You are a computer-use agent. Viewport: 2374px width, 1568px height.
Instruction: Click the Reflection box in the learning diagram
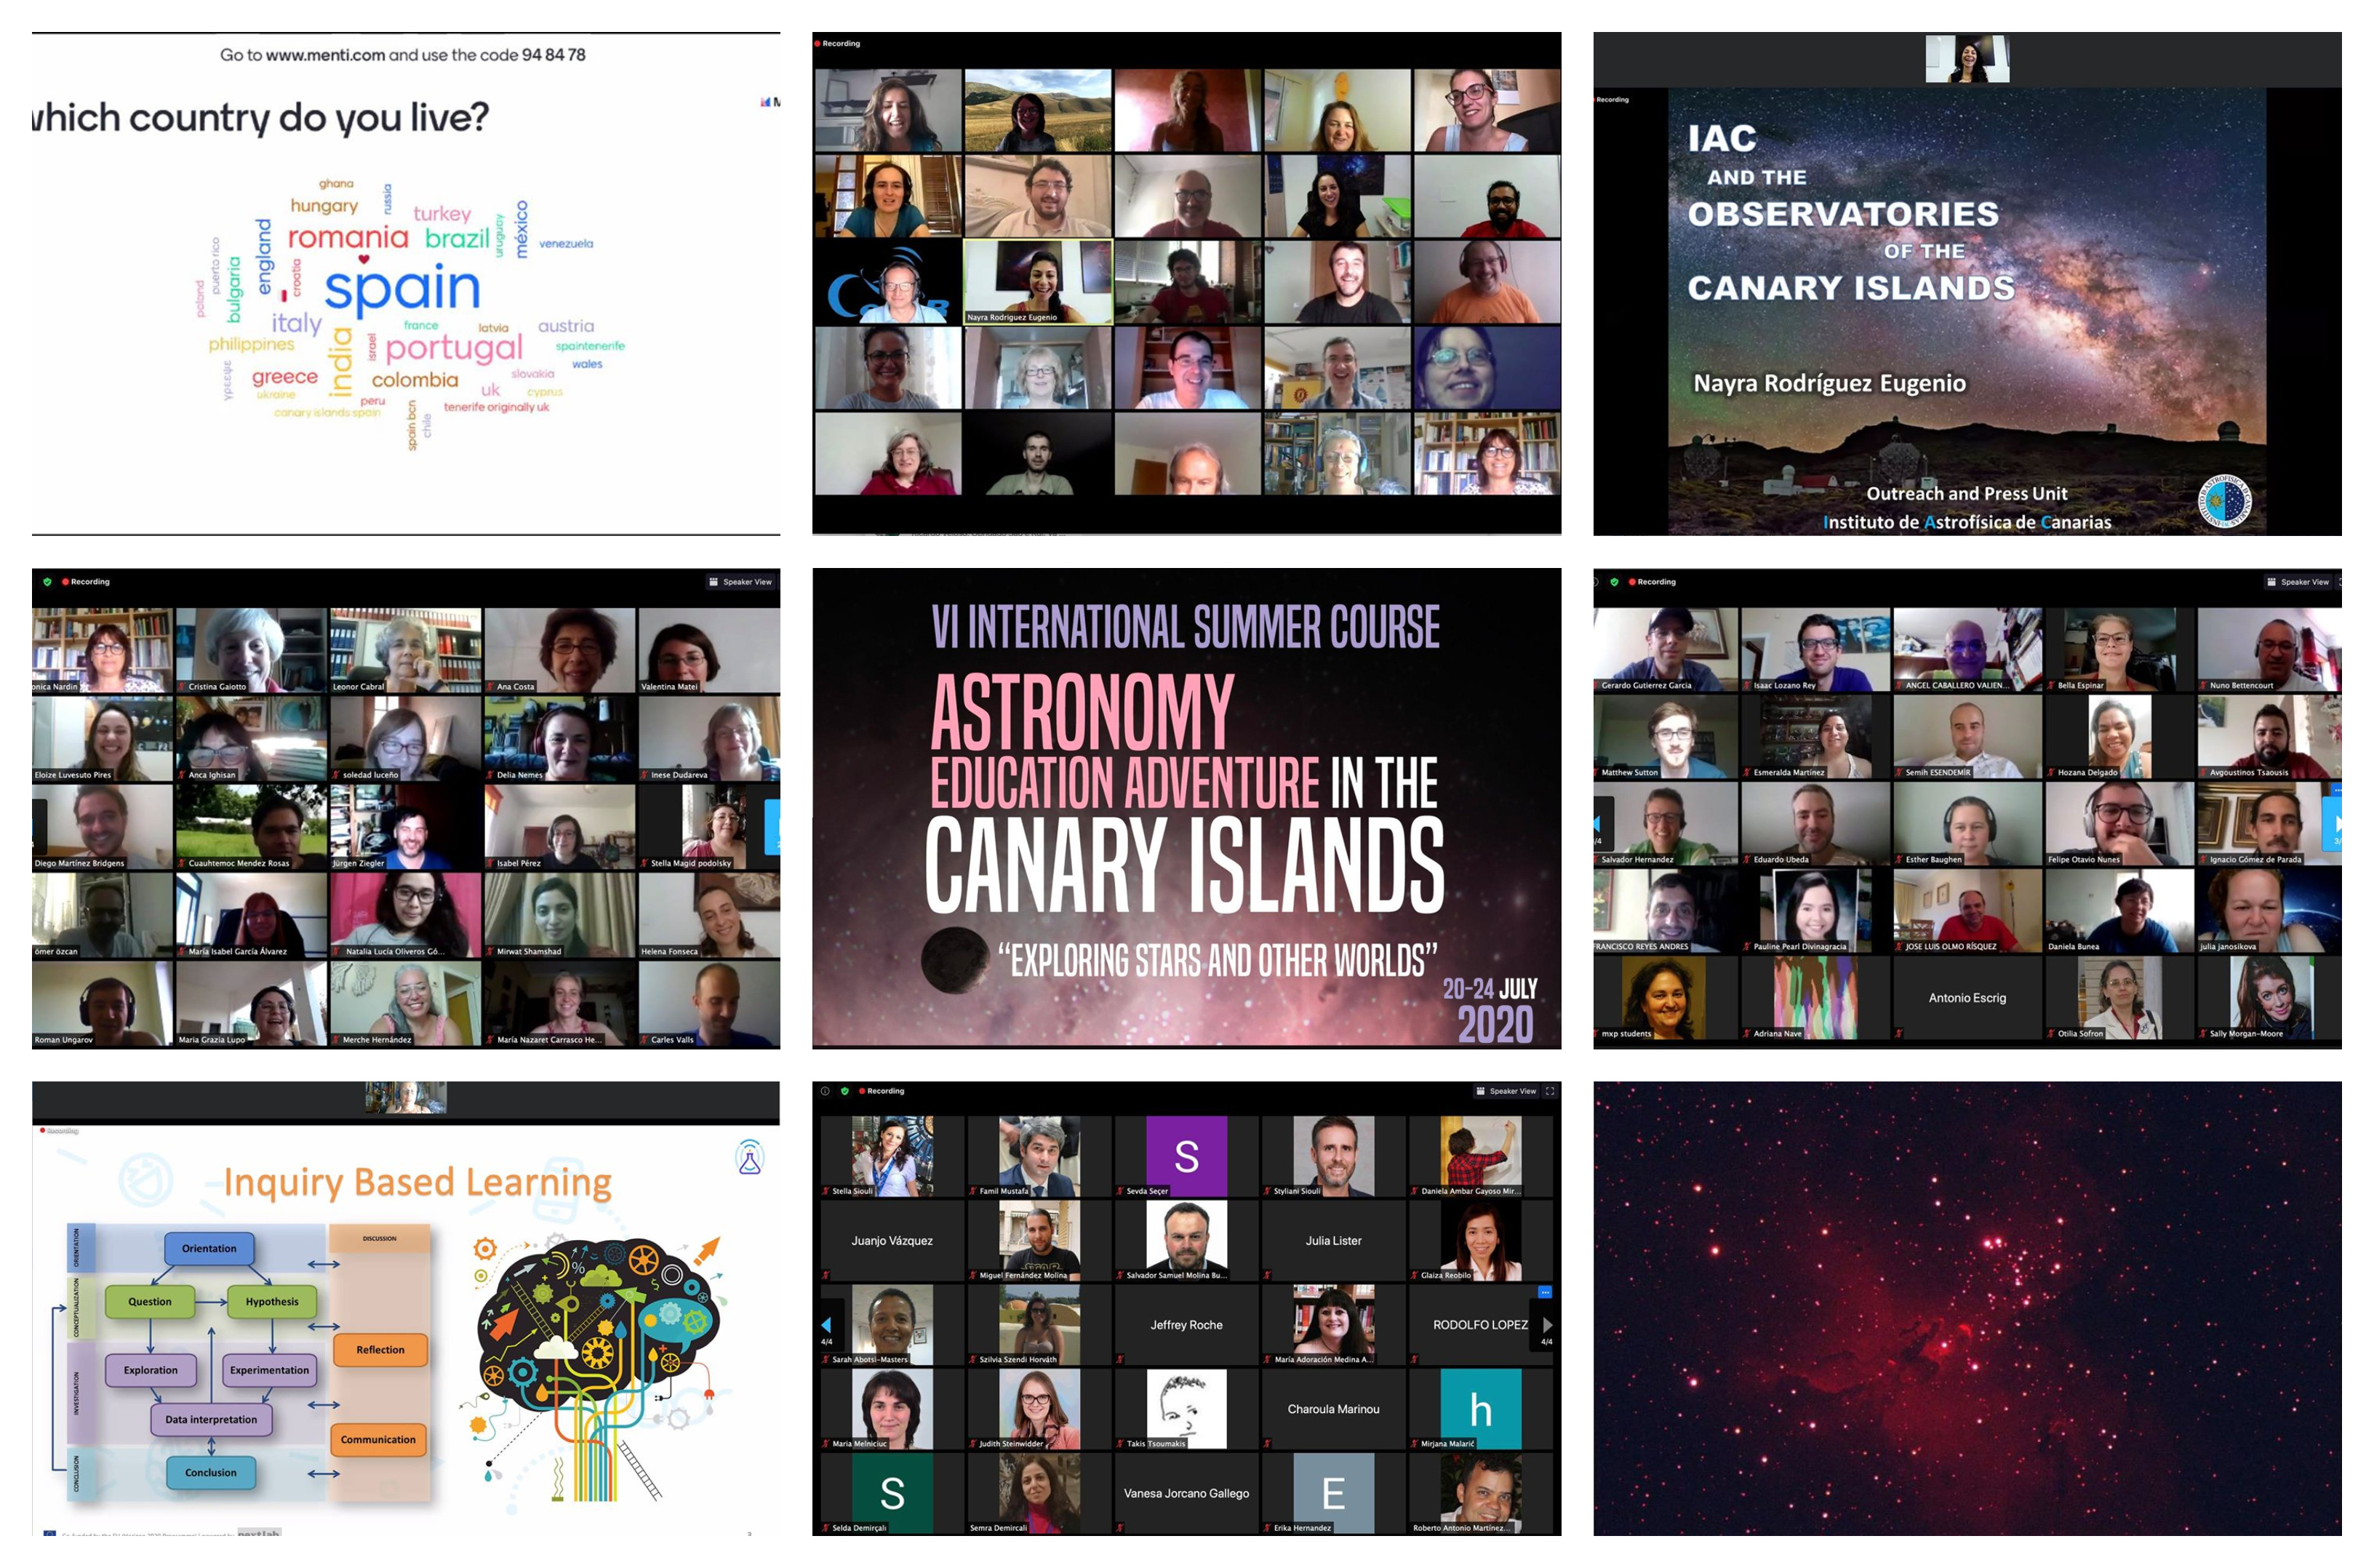(x=380, y=1350)
